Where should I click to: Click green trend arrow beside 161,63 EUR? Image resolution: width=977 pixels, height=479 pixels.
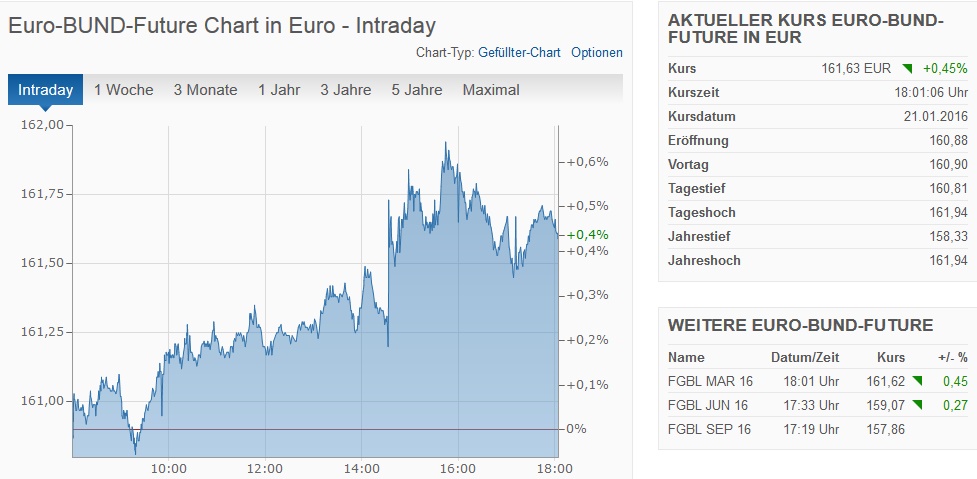[x=907, y=69]
